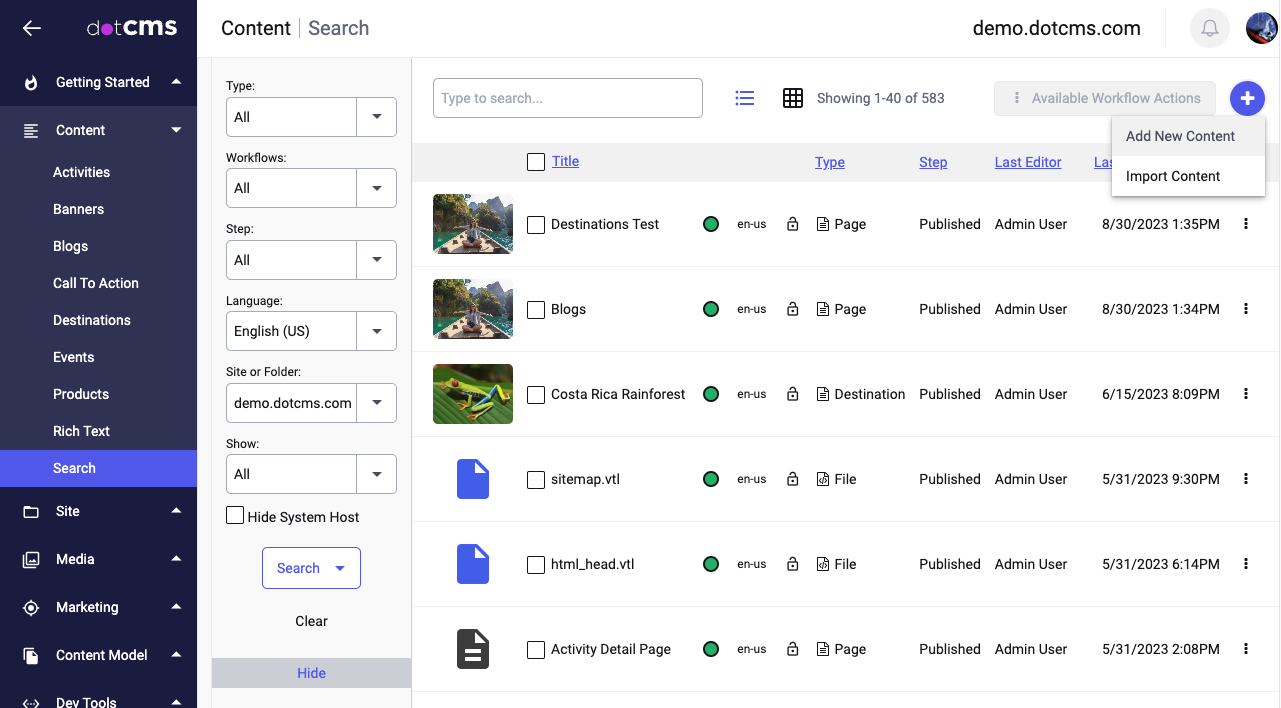Viewport: 1281px width, 708px height.
Task: Check the Destinations Test row checkbox
Action: (536, 225)
